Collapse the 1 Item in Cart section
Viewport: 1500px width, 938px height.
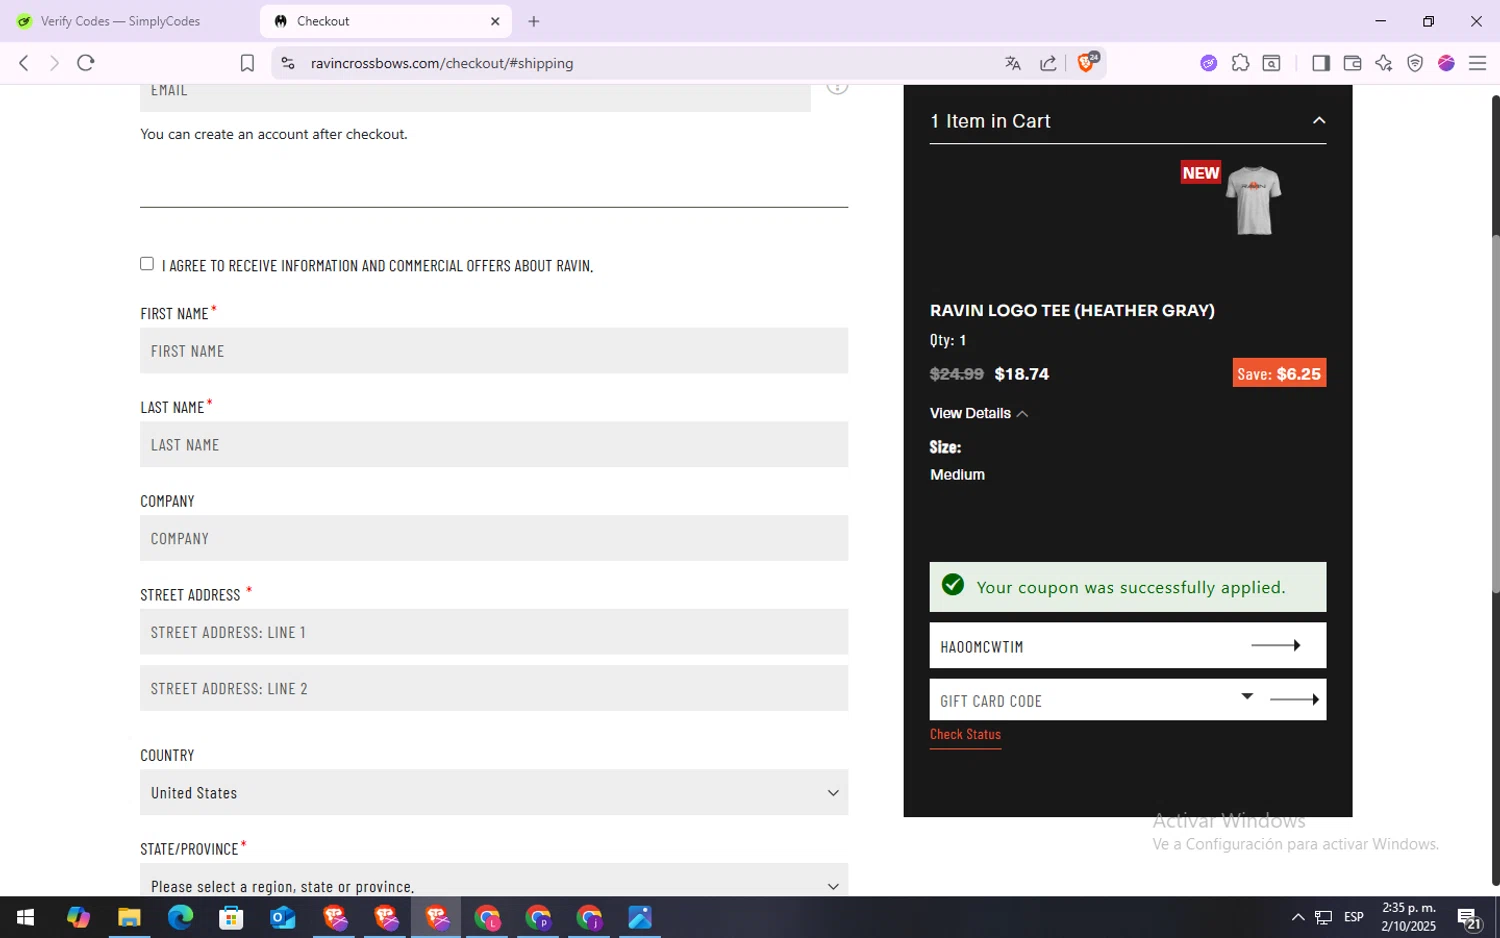click(1319, 121)
